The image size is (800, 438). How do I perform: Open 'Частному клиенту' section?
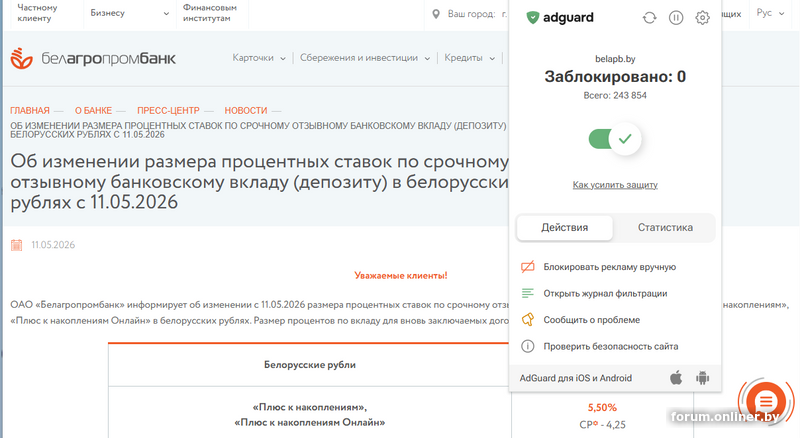point(37,13)
